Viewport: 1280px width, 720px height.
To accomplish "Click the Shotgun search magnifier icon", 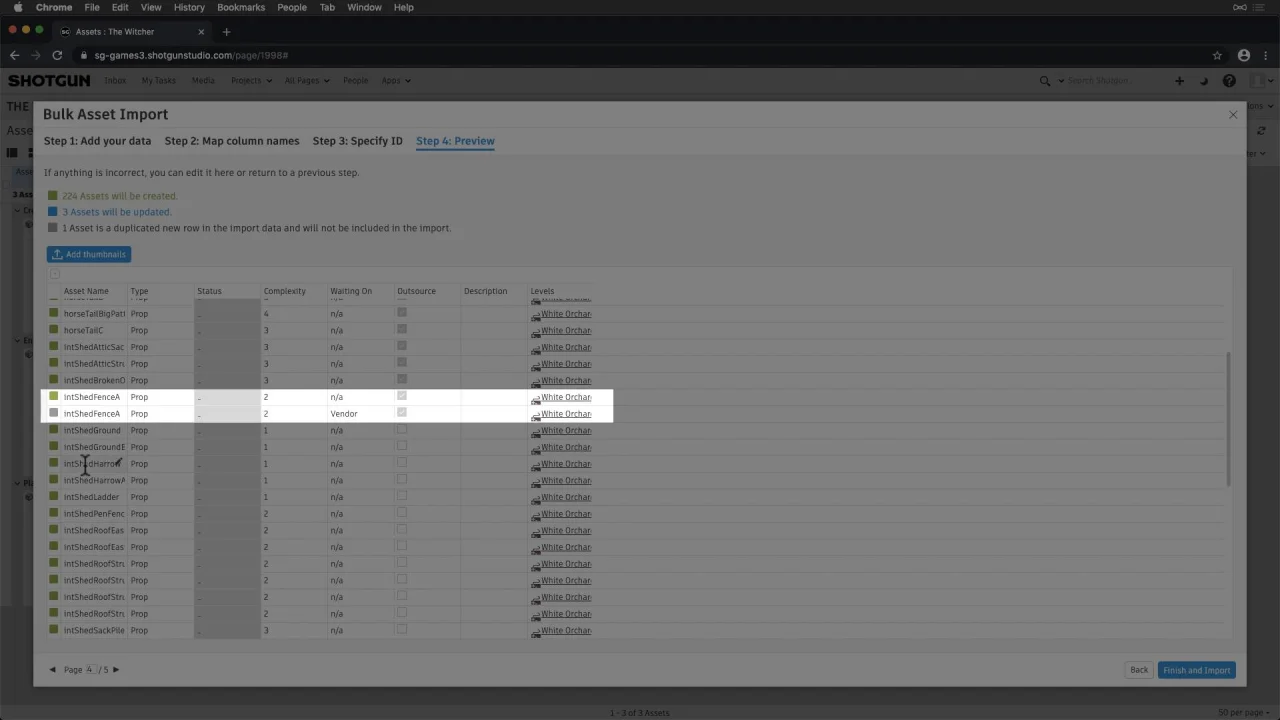I will click(1045, 81).
